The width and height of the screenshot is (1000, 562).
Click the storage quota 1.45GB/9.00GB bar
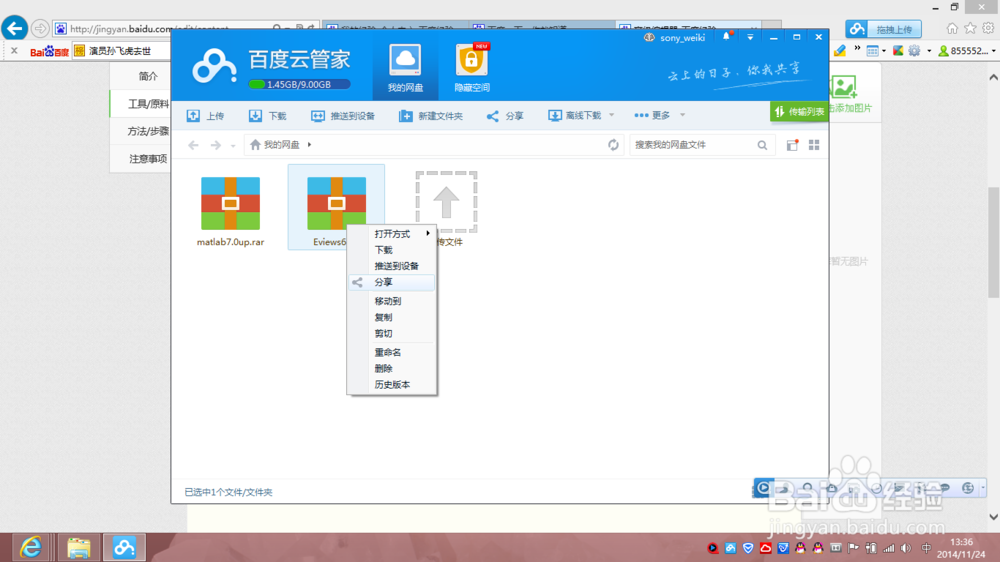299,84
